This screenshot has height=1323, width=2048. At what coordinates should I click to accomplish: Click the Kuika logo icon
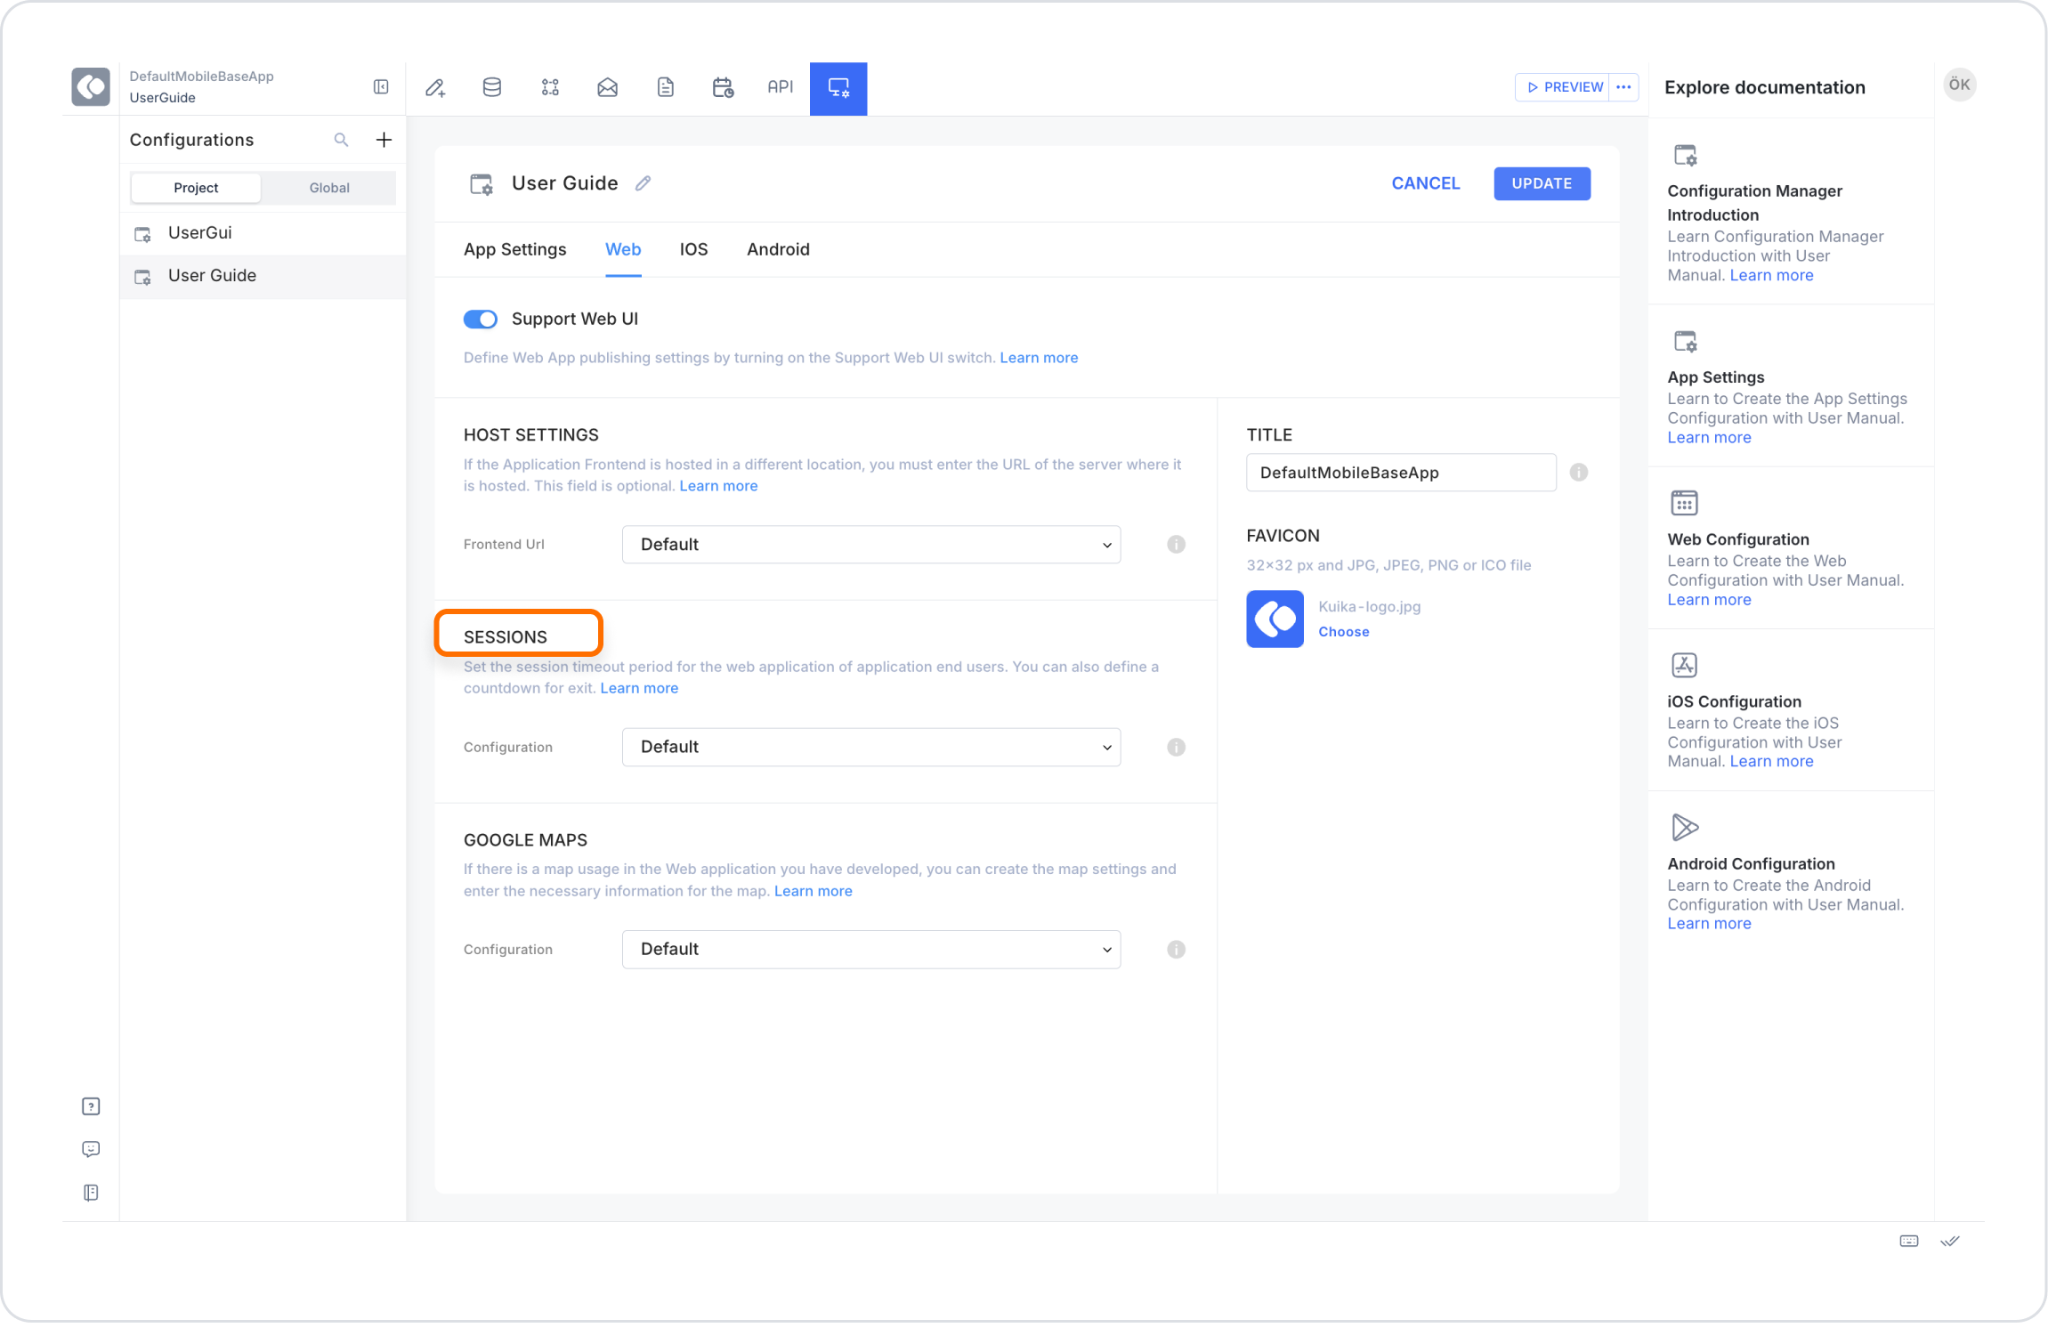click(x=90, y=87)
